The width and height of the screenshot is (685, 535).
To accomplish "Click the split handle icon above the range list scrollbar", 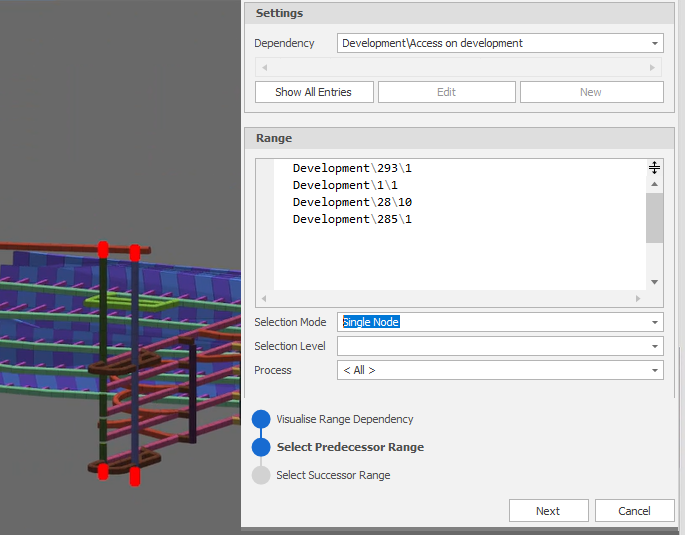I will [654, 168].
